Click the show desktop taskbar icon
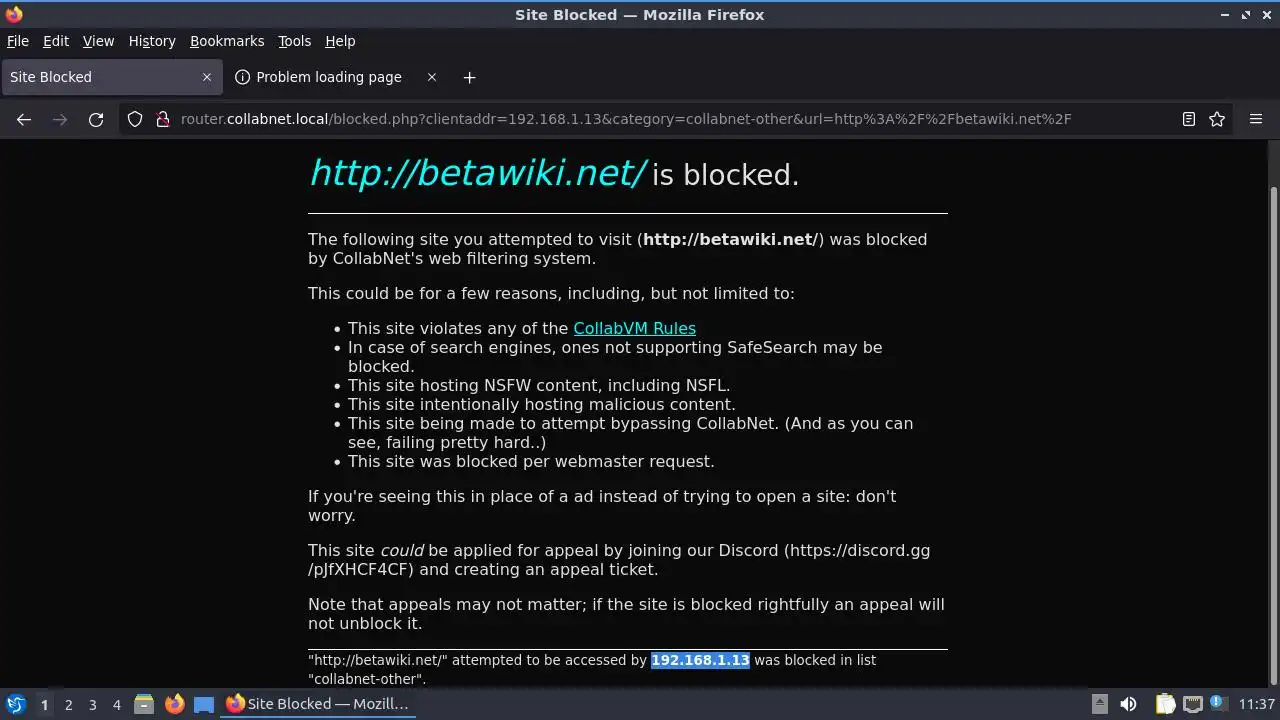The height and width of the screenshot is (720, 1280). click(x=204, y=704)
